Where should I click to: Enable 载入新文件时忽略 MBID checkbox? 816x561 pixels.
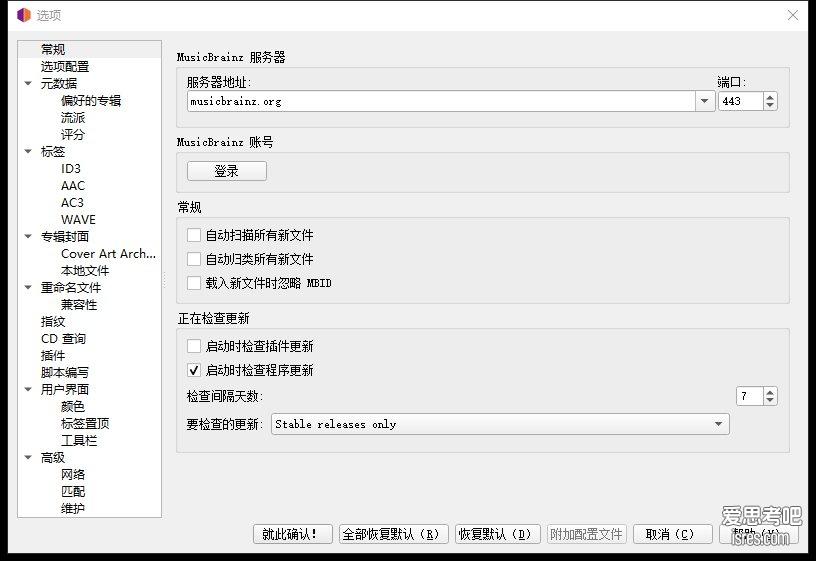(x=194, y=283)
